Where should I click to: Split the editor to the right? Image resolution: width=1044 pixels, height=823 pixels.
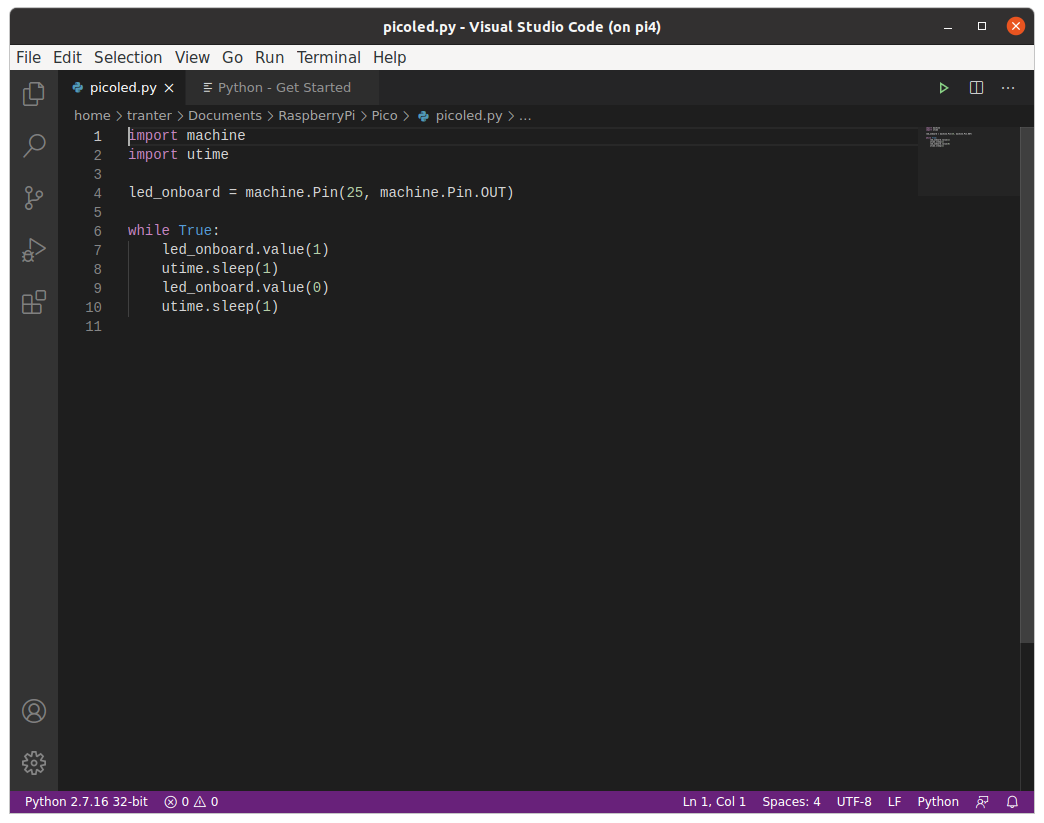(x=976, y=88)
